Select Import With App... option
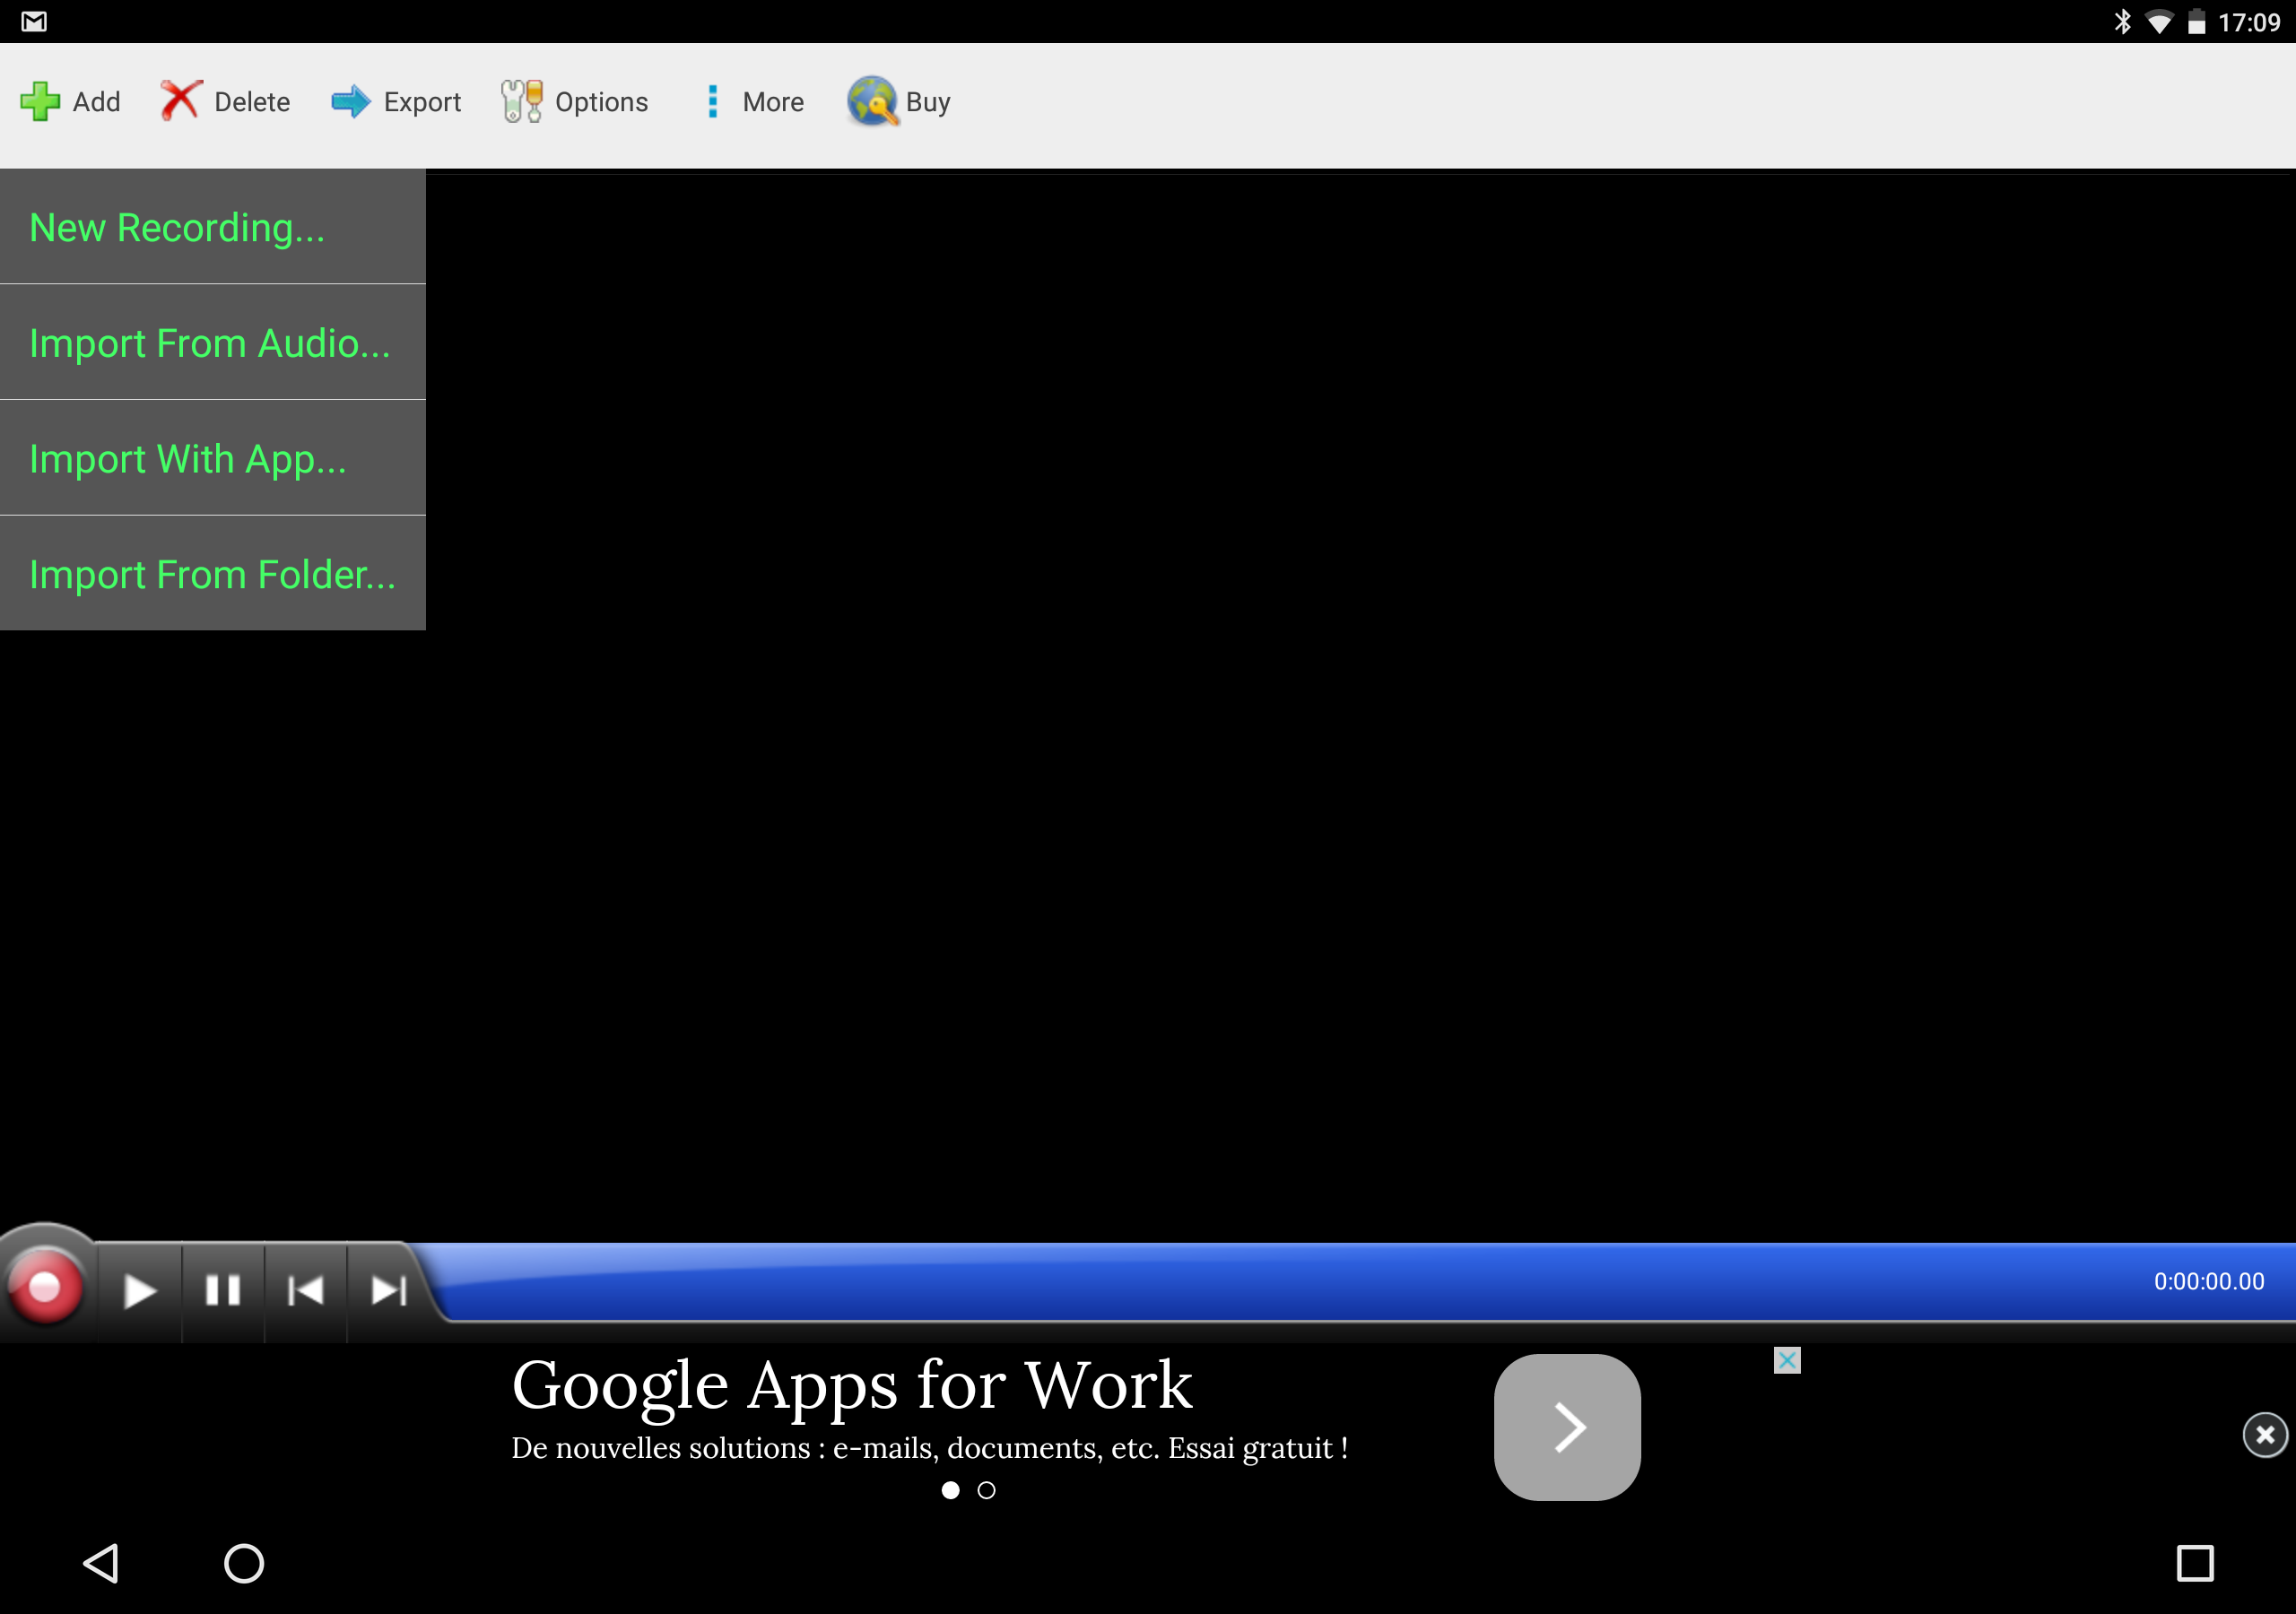 [x=188, y=459]
